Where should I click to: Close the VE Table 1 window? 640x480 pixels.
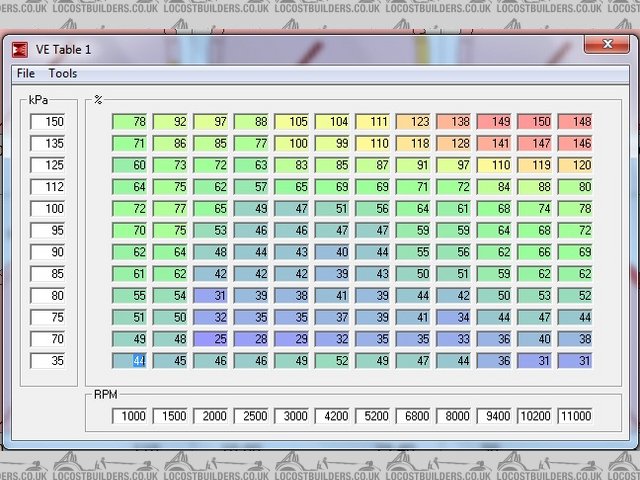[606, 46]
